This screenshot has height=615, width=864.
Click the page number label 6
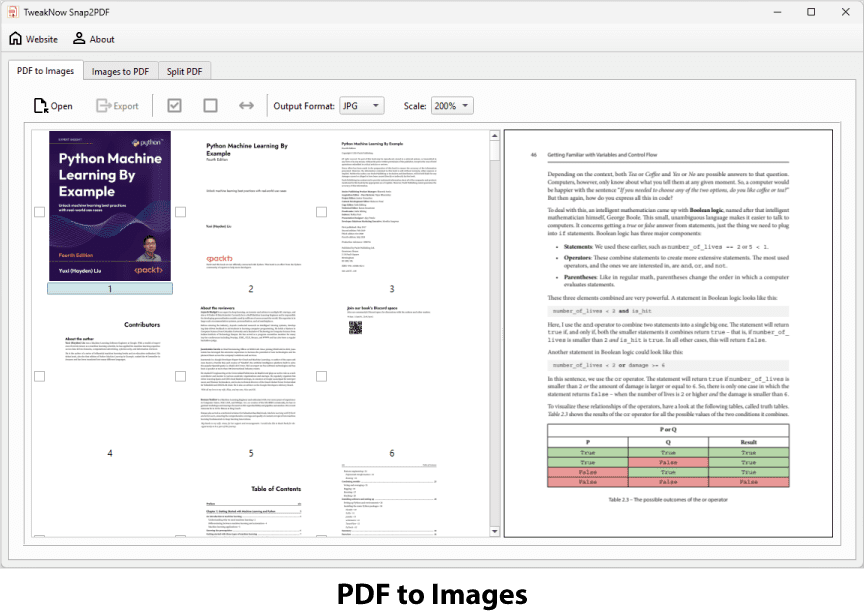(x=392, y=453)
